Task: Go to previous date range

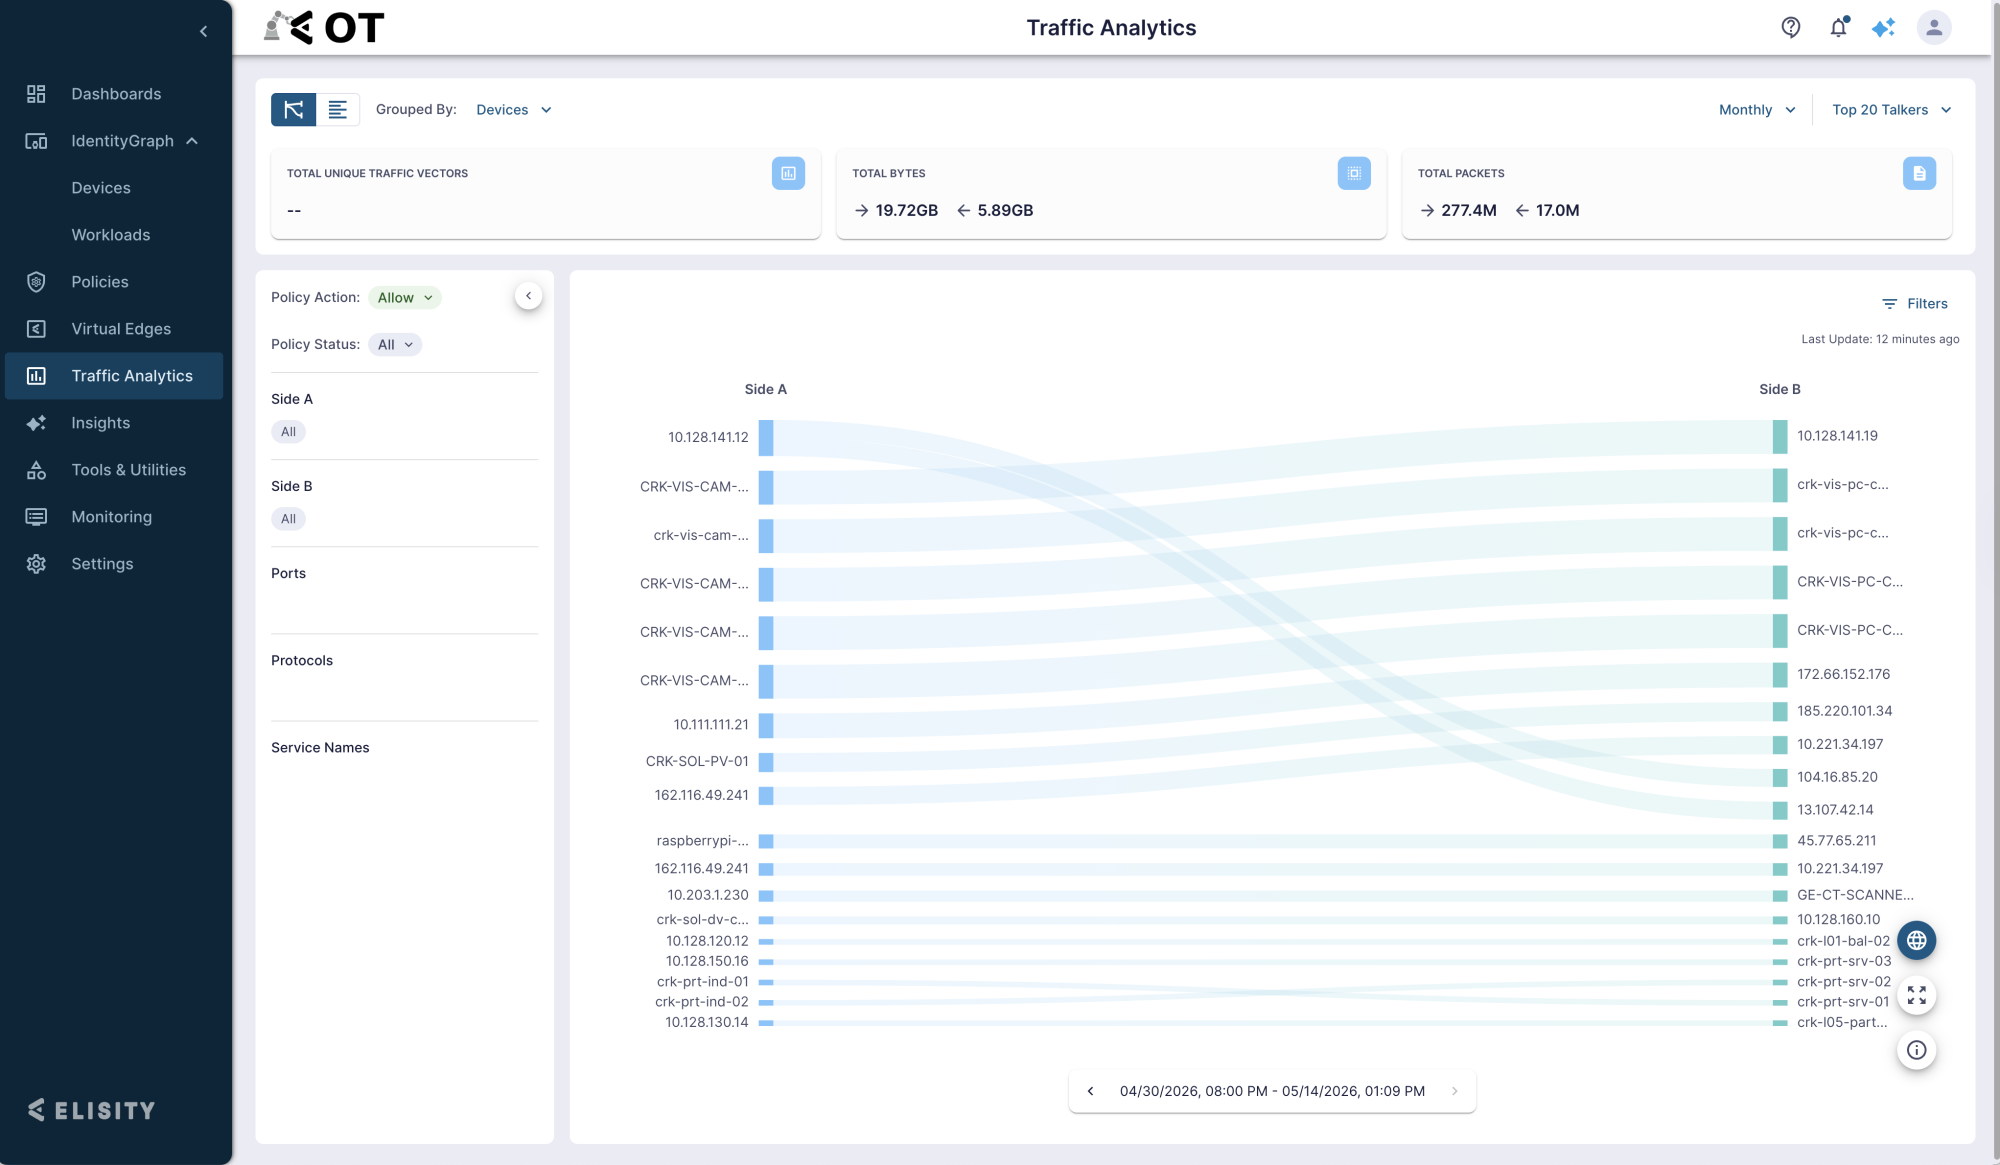Action: (1090, 1091)
